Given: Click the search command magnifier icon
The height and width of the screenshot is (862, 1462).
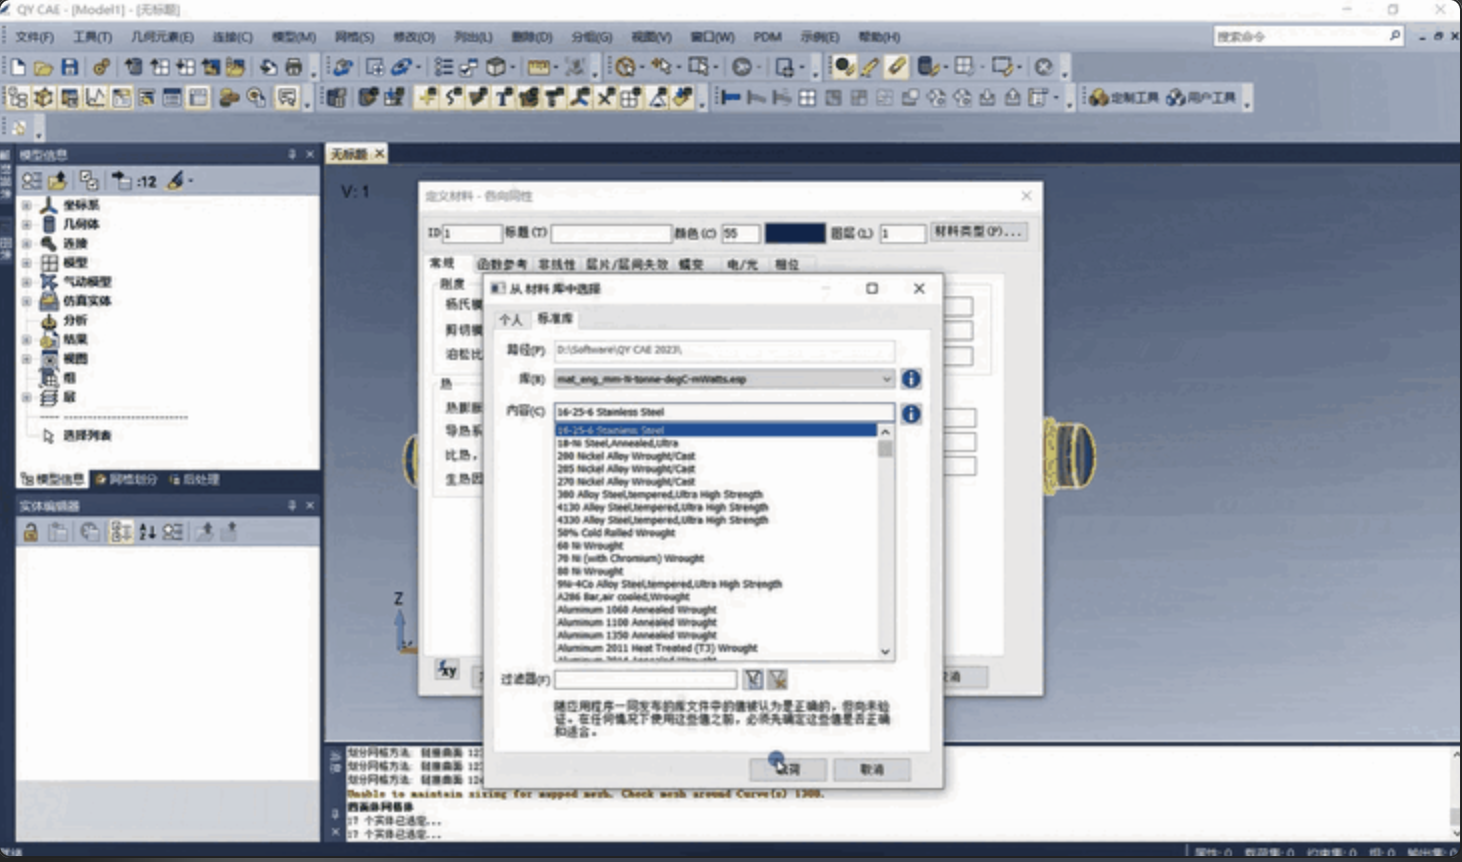Looking at the screenshot, I should coord(1395,36).
